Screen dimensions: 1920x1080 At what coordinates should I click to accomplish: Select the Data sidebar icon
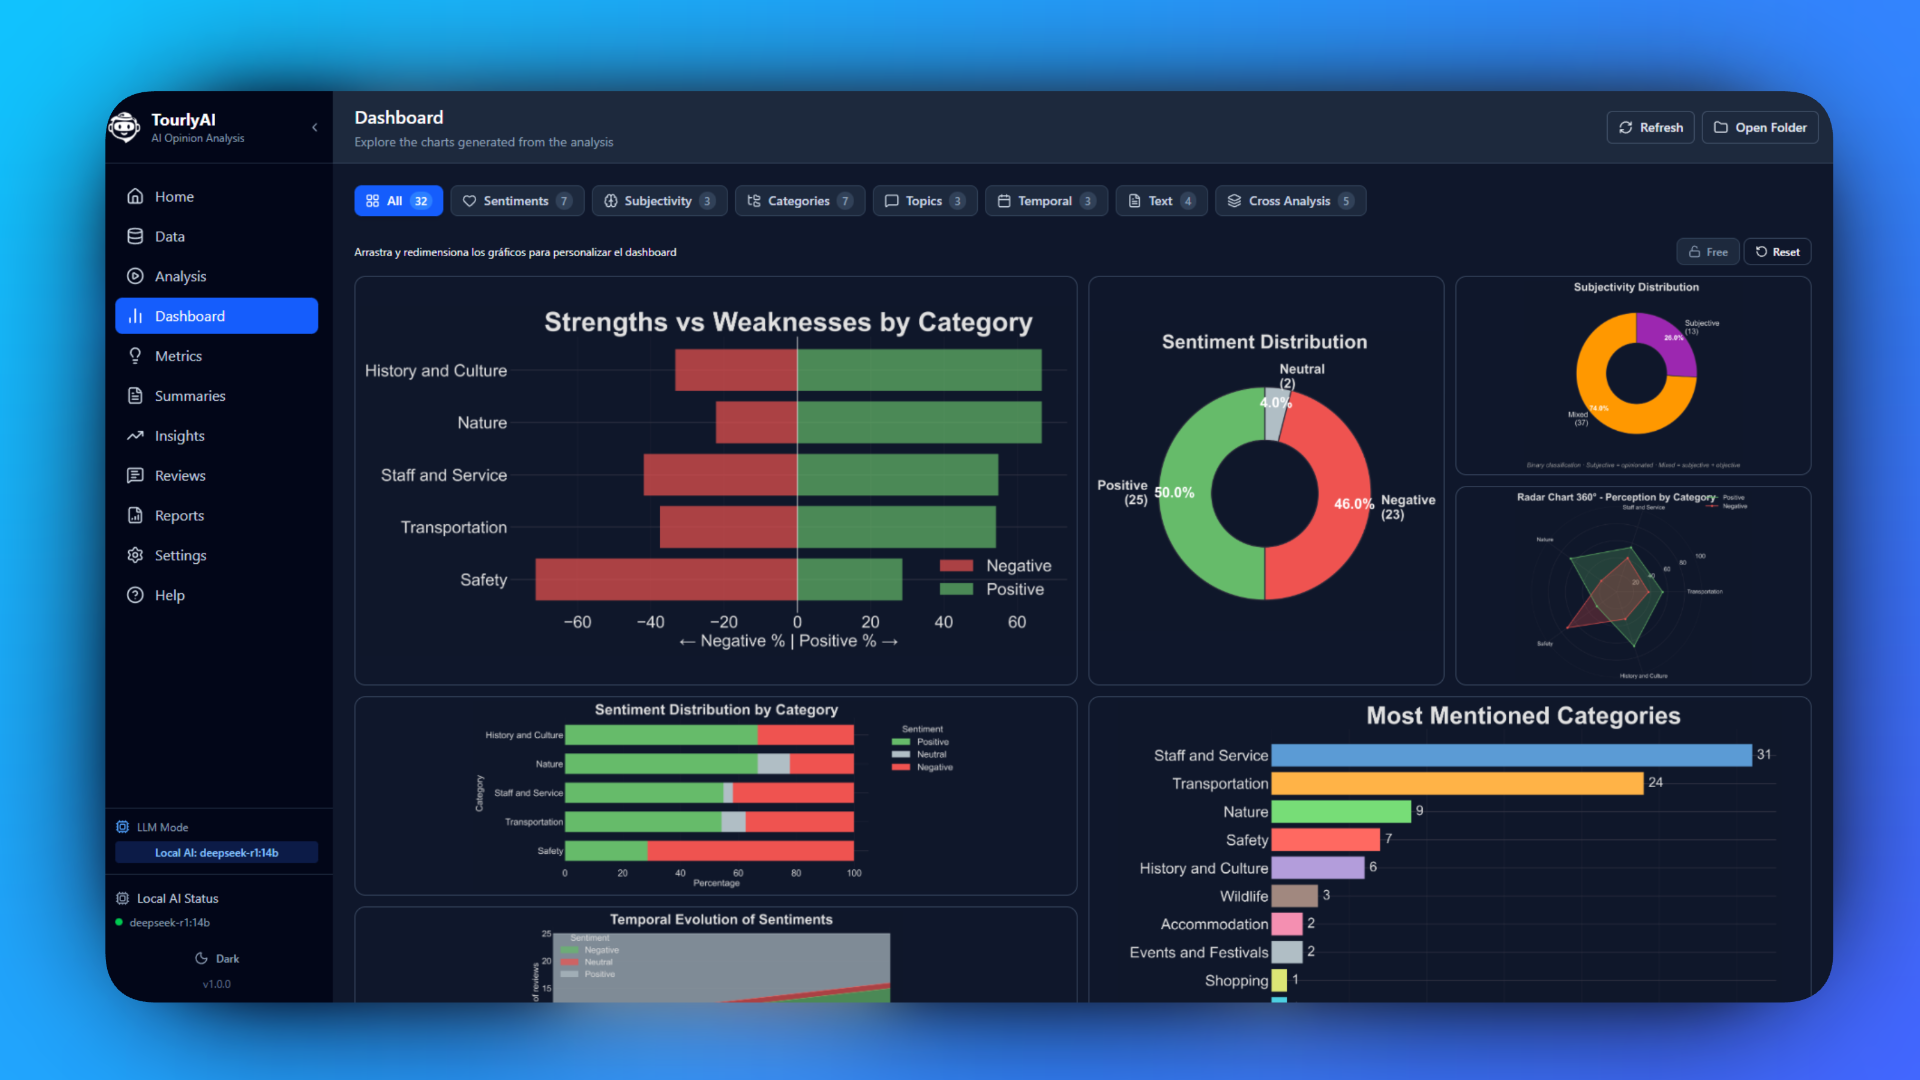[136, 236]
